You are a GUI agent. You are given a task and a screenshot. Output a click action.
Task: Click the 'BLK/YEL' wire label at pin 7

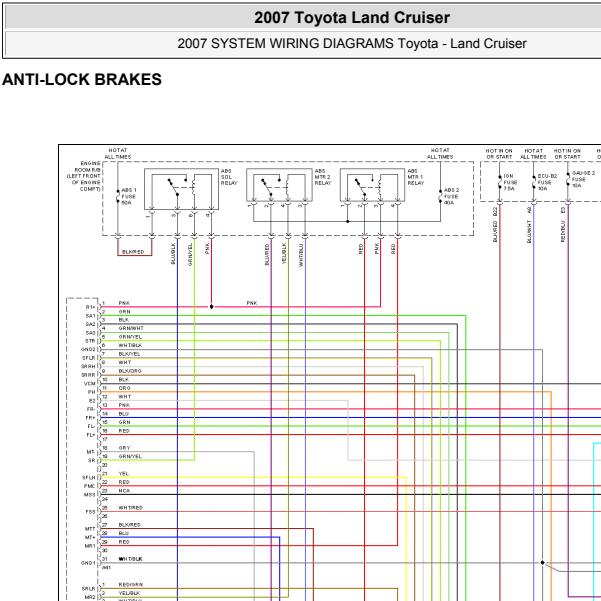click(x=130, y=354)
